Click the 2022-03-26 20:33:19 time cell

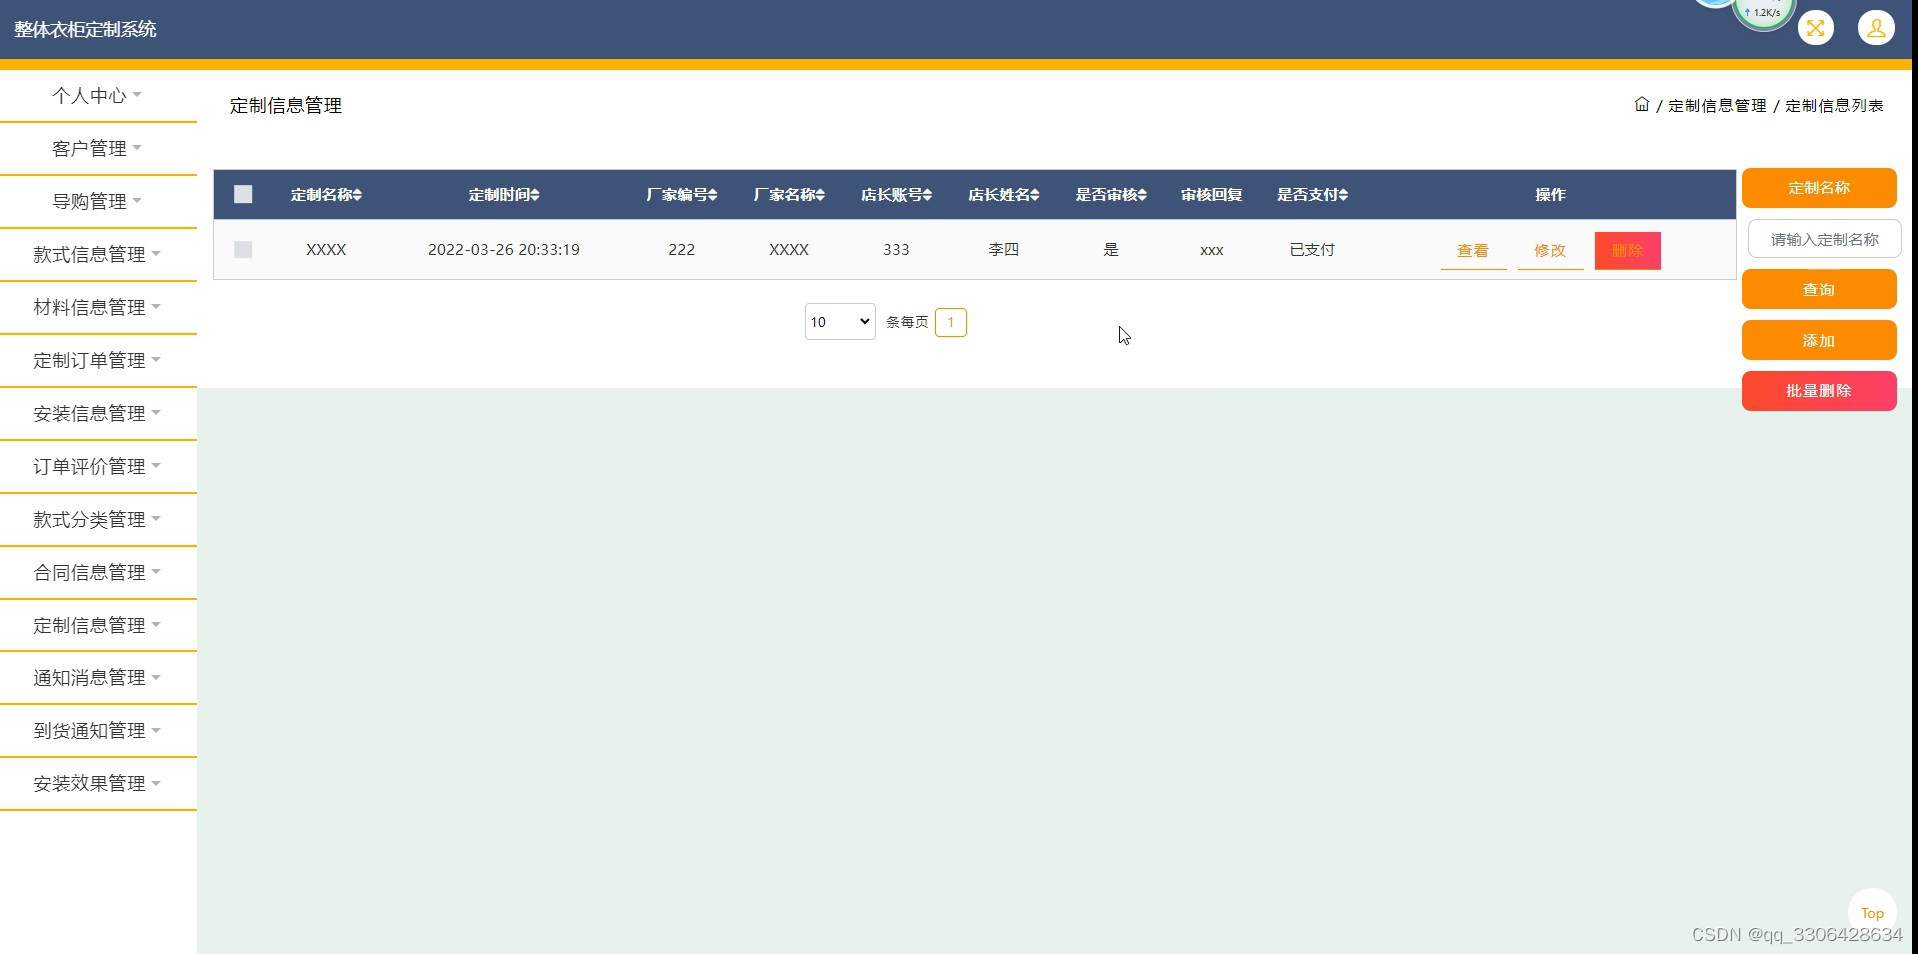(x=504, y=249)
